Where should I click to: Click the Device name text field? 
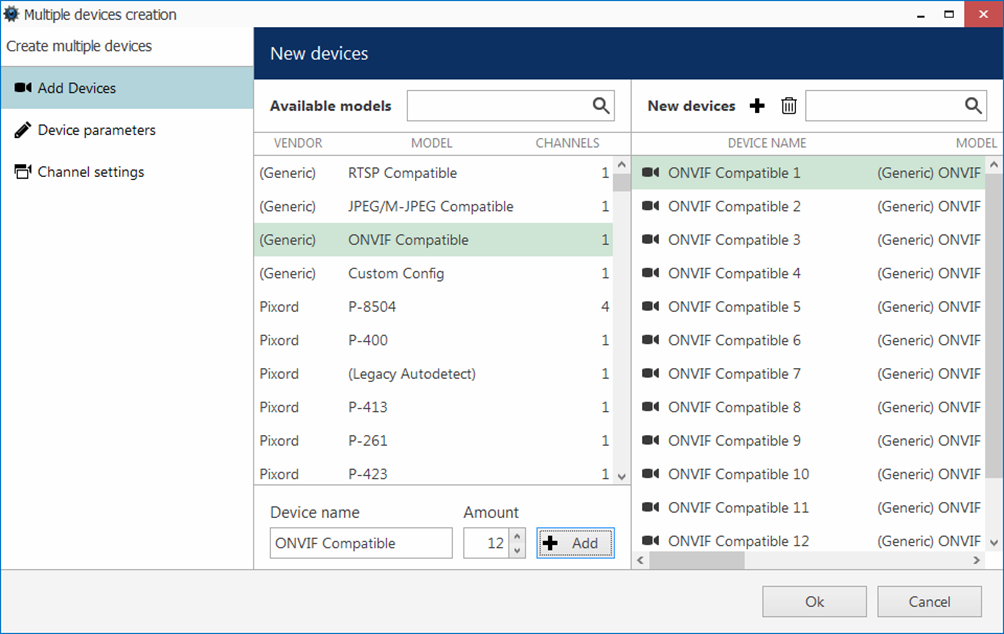coord(361,543)
